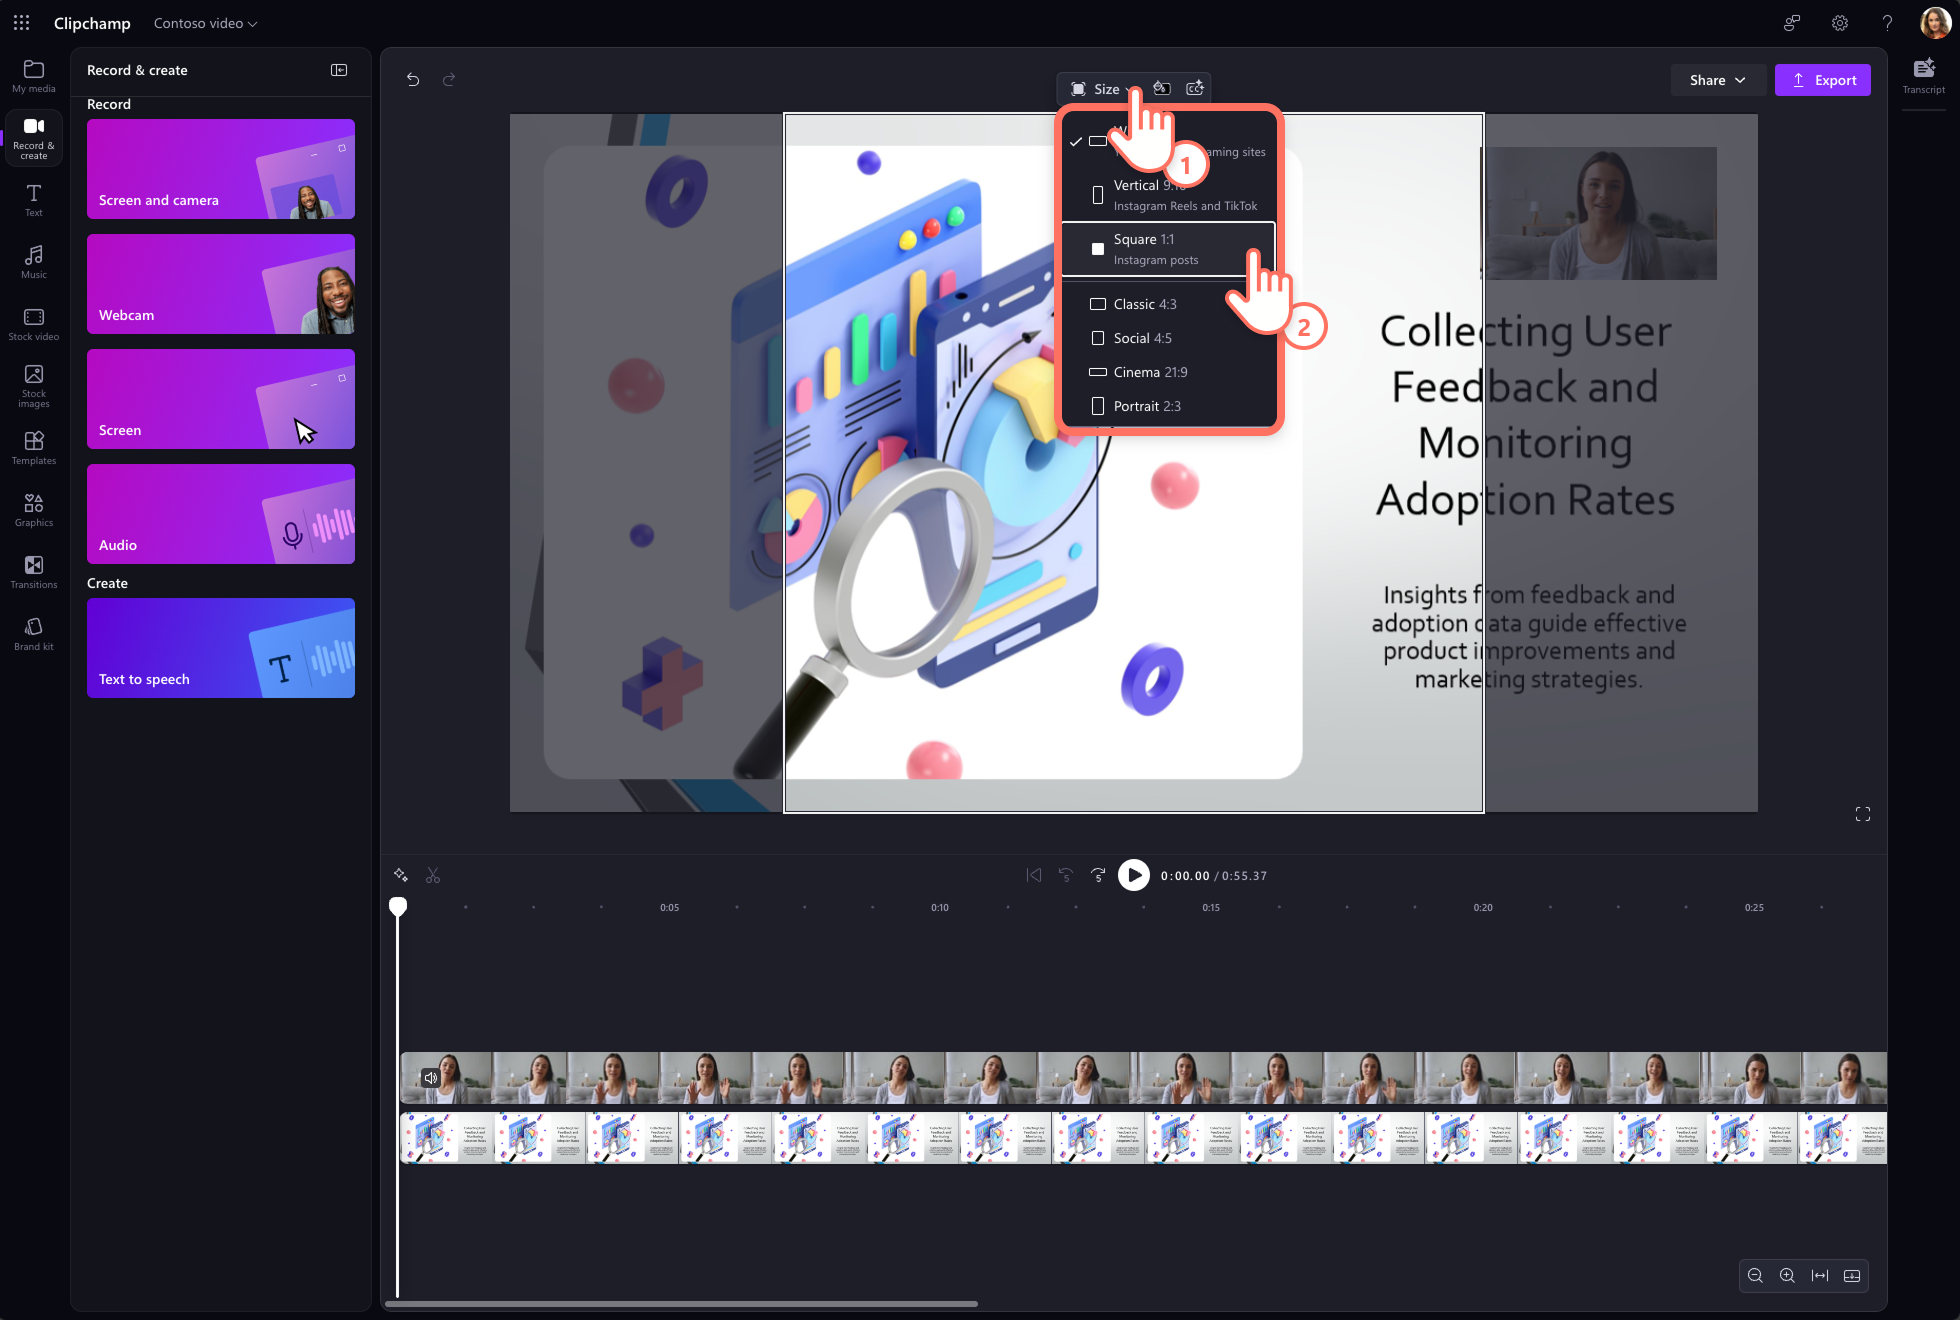This screenshot has height=1320, width=1960.
Task: Select Vertical 9:16 aspect ratio
Action: [x=1168, y=195]
